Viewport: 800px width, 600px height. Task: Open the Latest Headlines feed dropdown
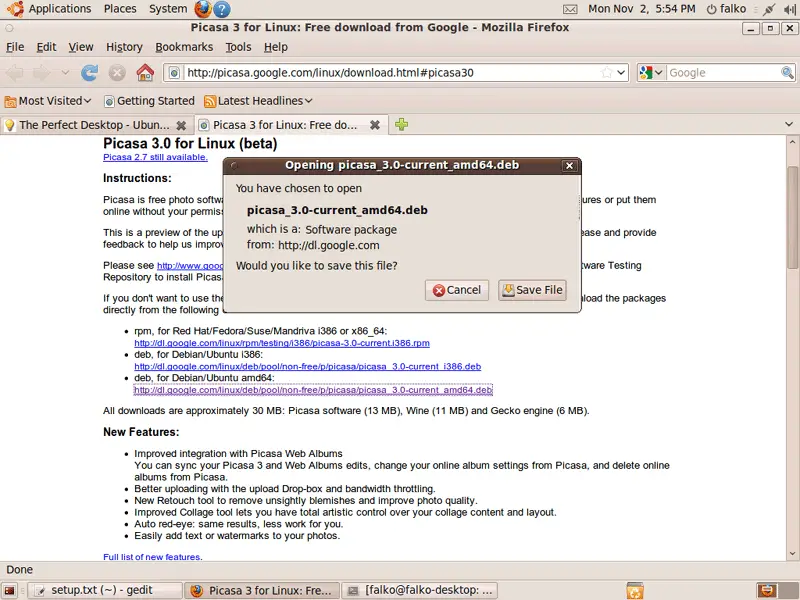point(258,101)
